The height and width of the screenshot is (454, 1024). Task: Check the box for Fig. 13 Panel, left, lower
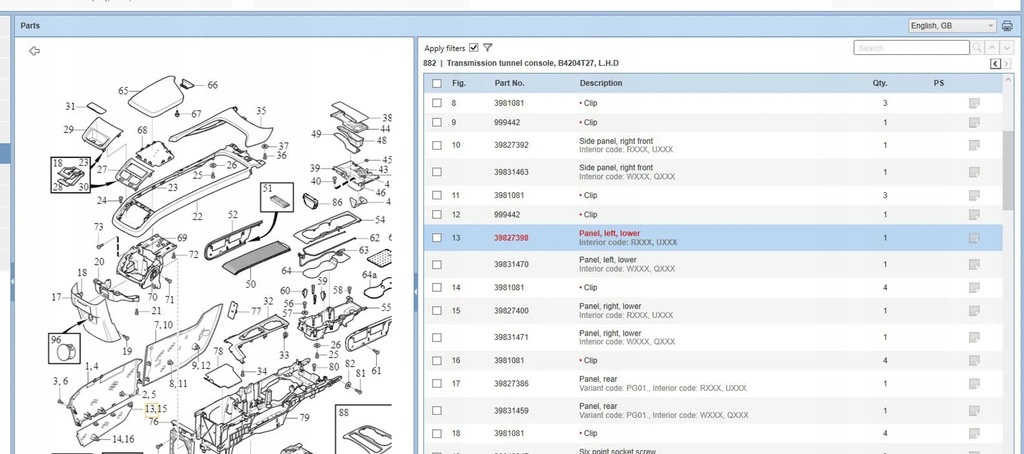click(437, 238)
